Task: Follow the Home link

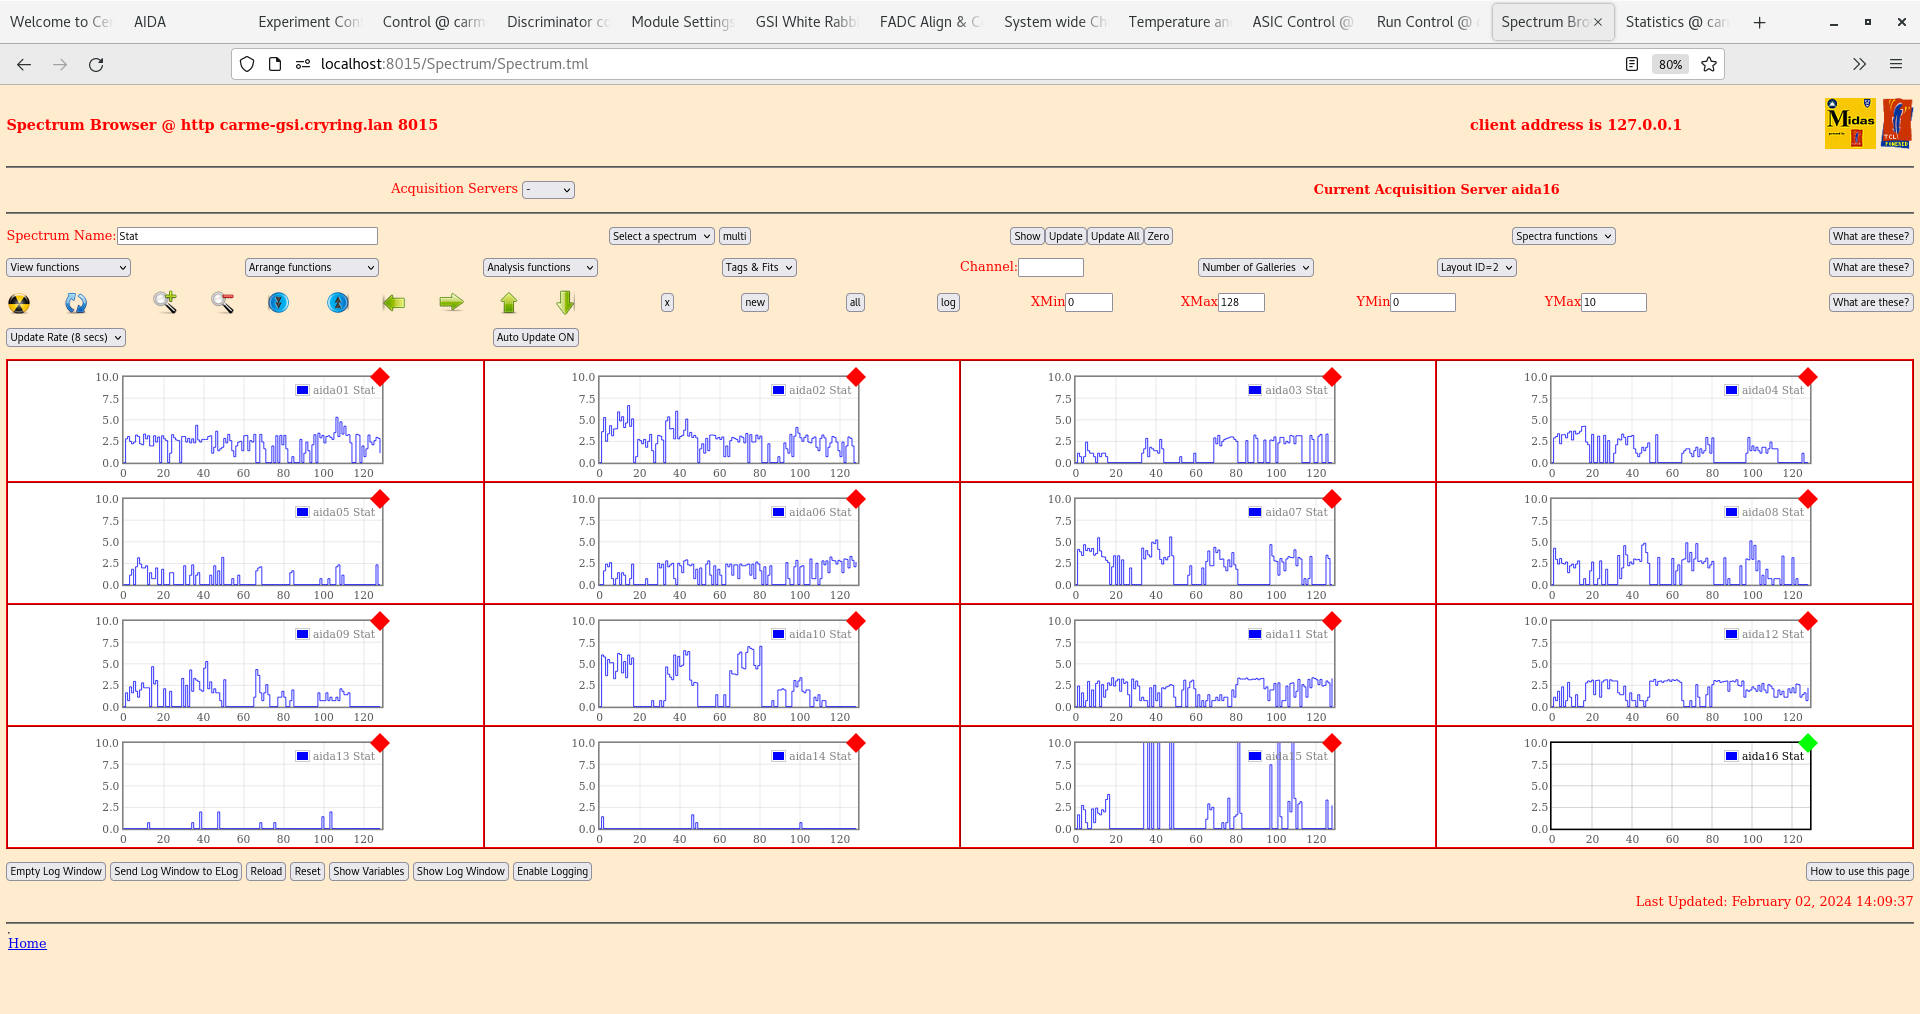Action: pyautogui.click(x=27, y=943)
